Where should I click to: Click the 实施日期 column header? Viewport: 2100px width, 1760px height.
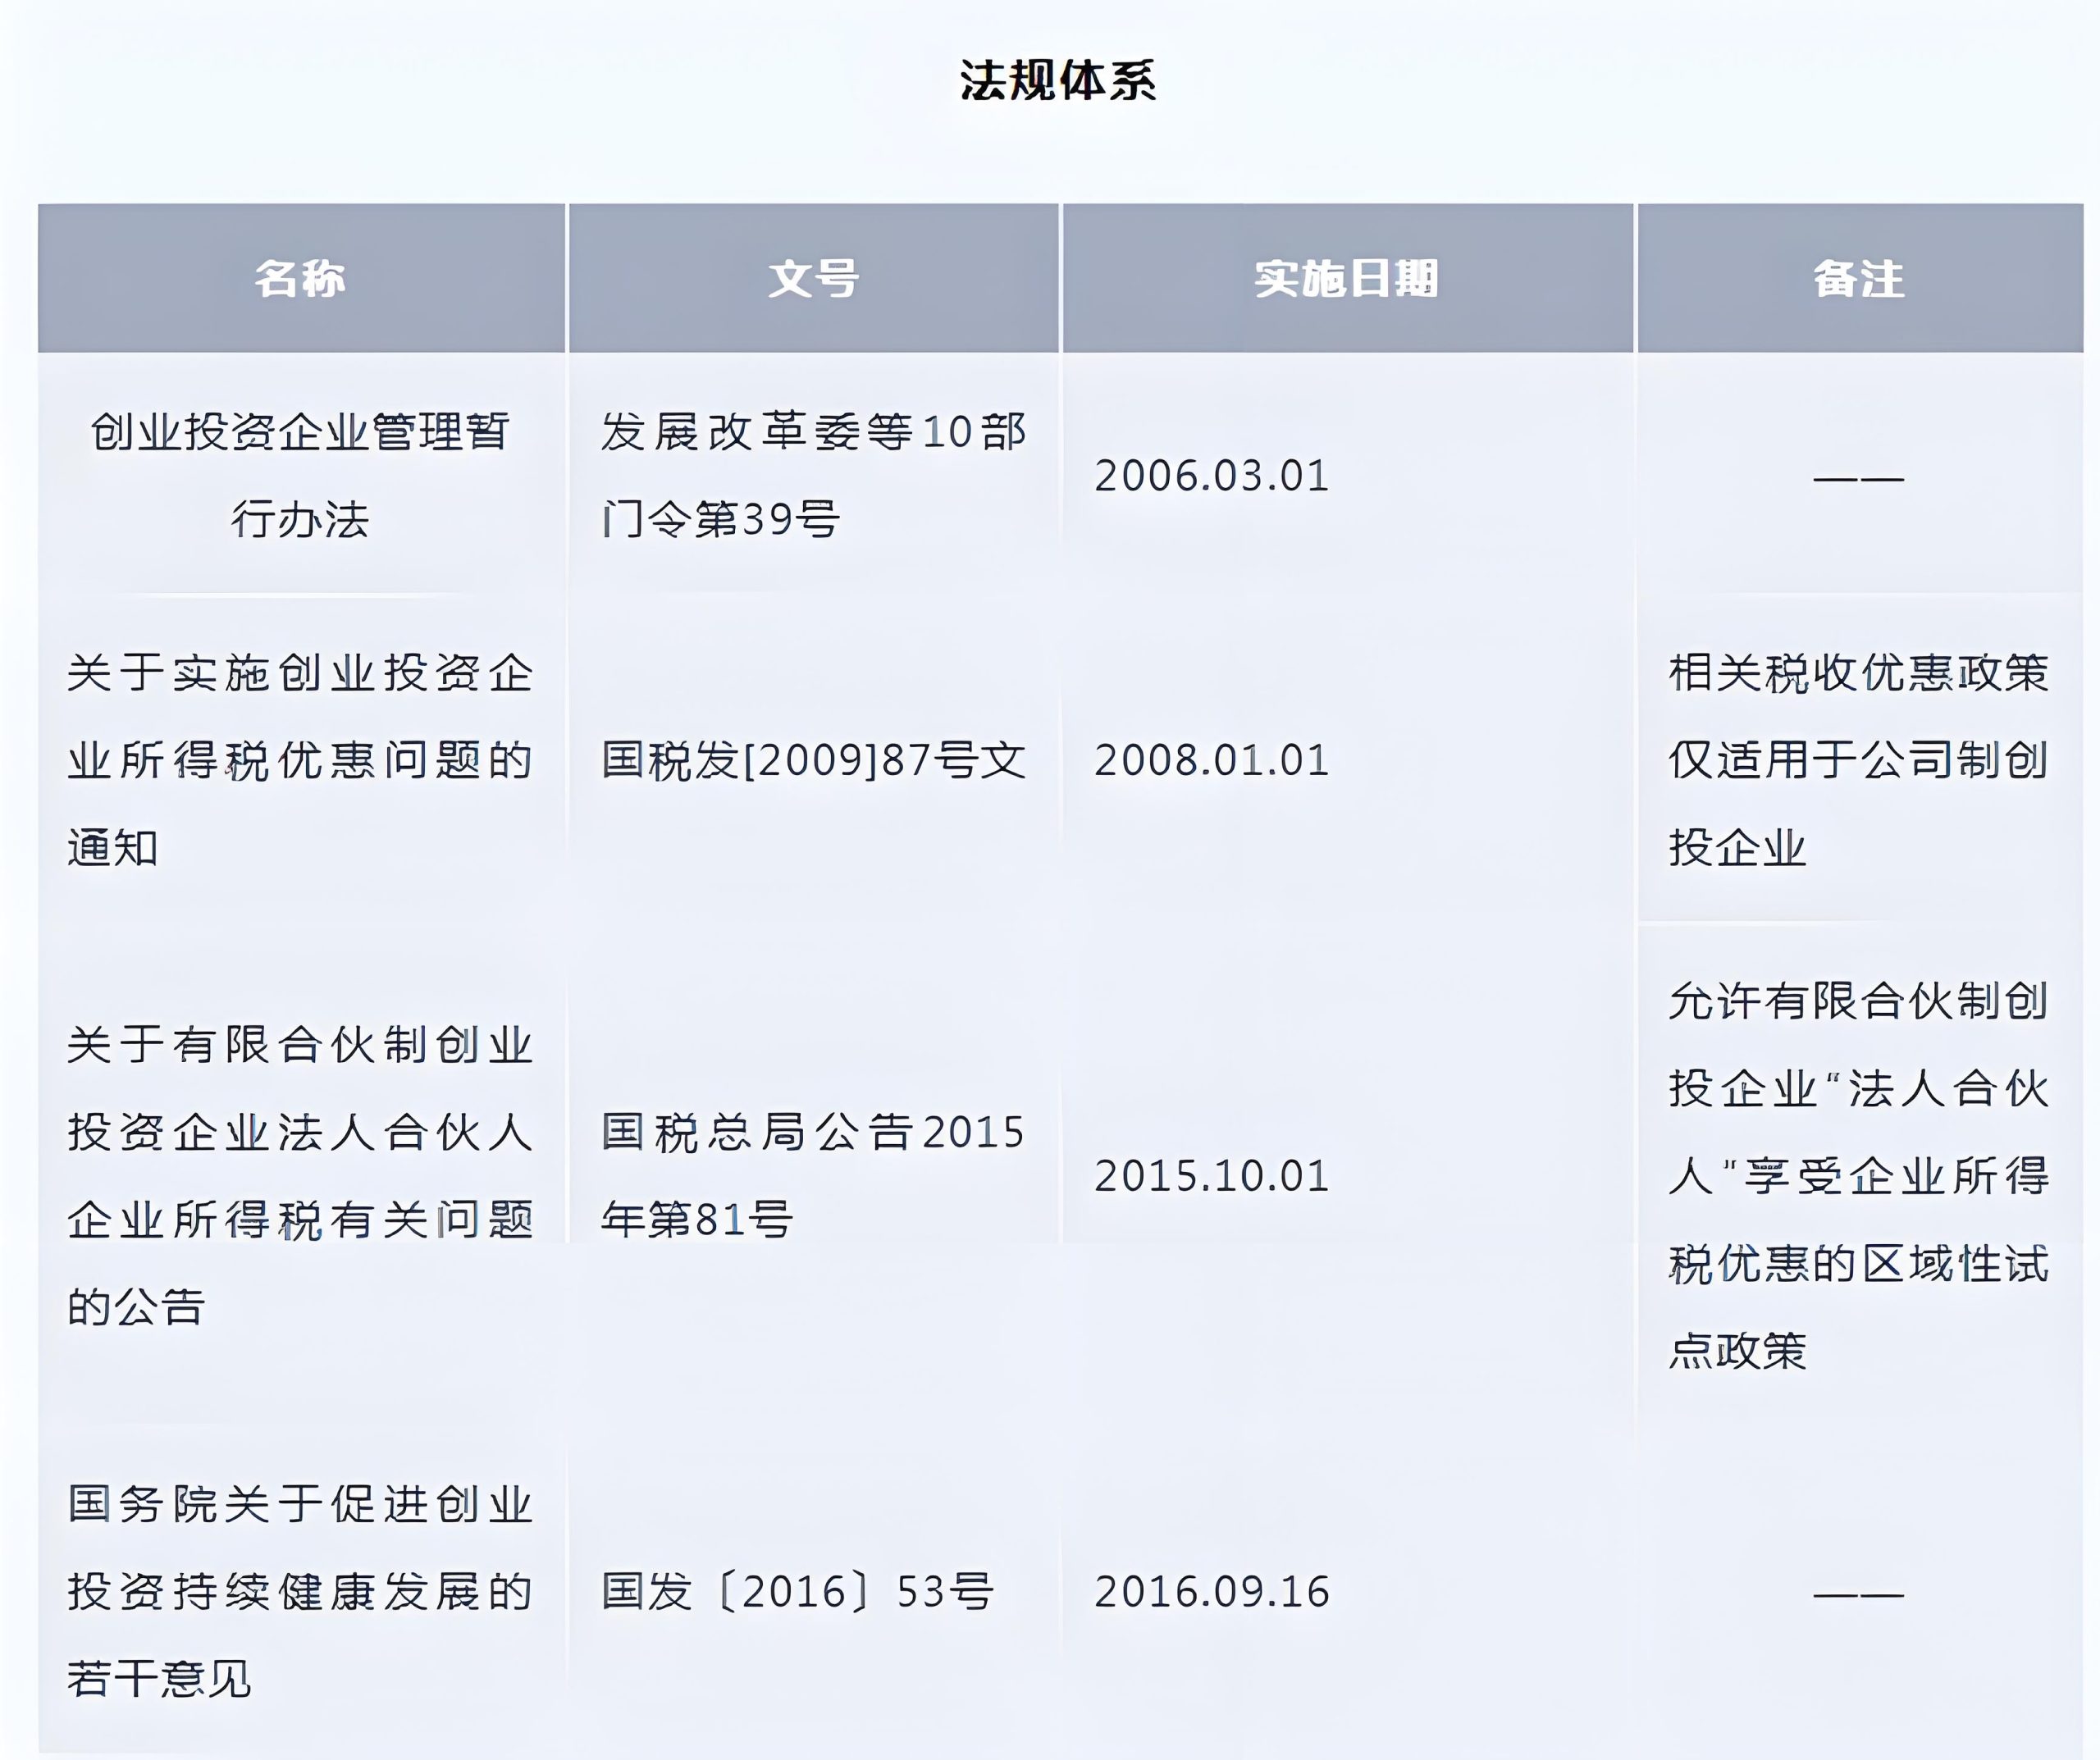(1346, 279)
